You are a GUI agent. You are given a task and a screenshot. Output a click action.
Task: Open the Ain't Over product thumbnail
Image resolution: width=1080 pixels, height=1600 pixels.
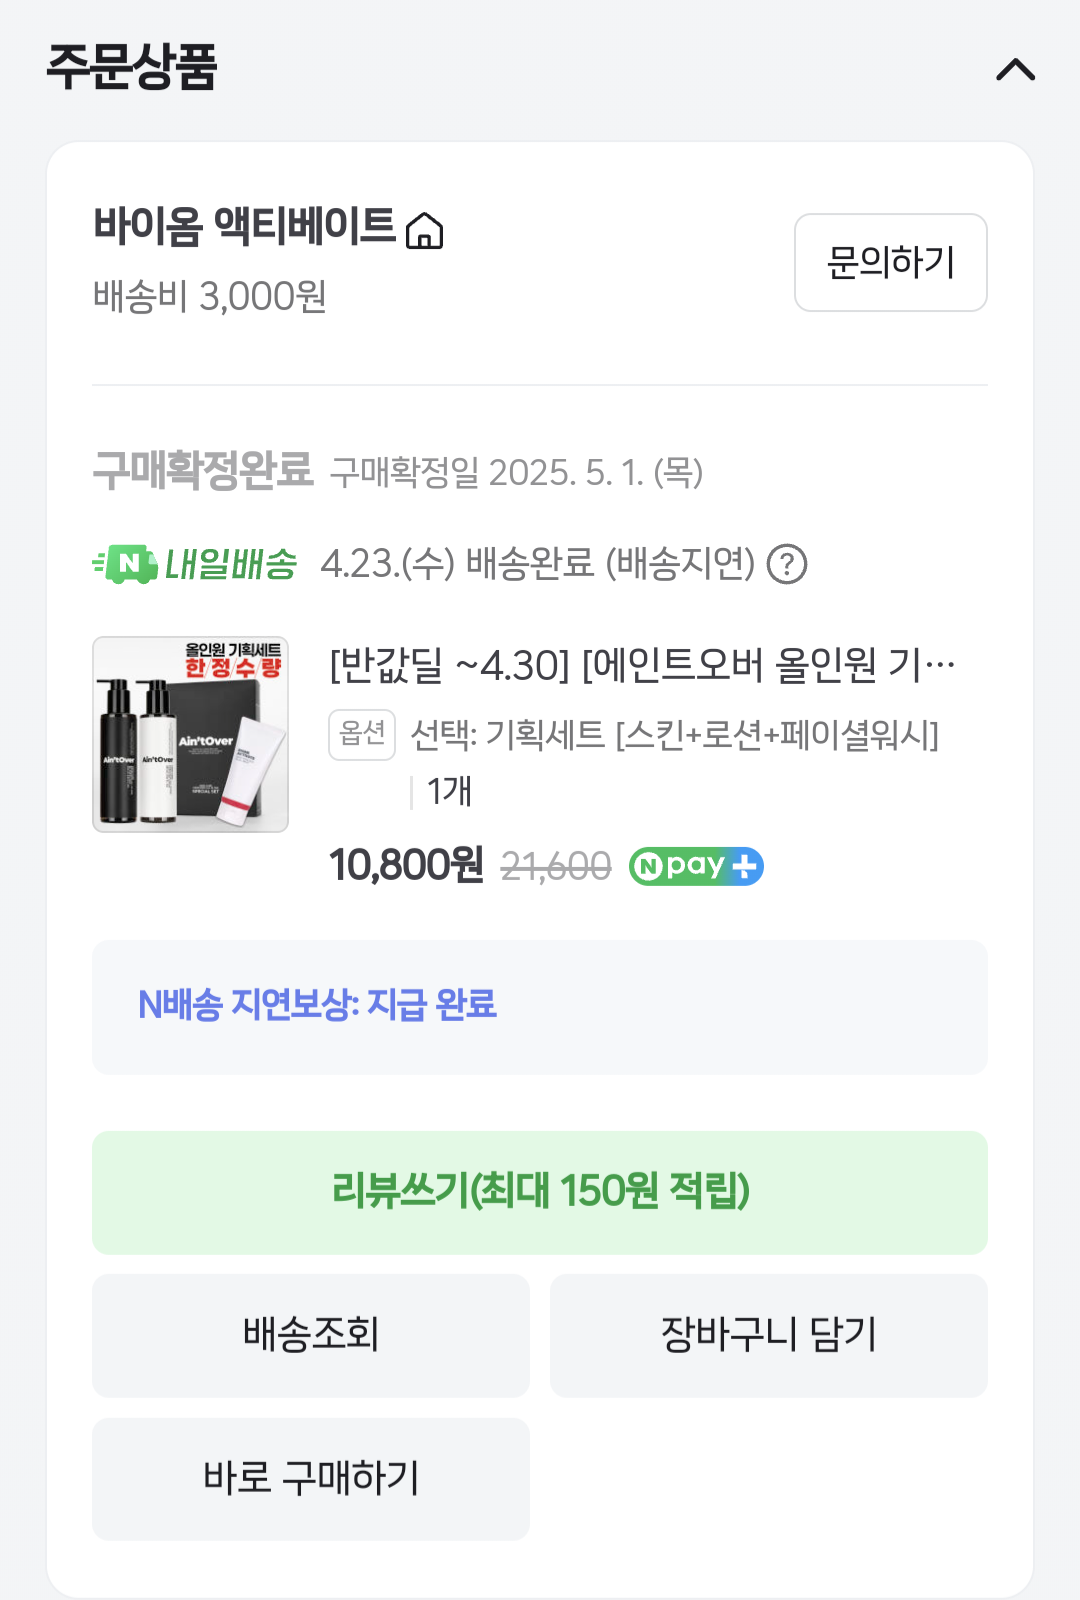pos(190,734)
